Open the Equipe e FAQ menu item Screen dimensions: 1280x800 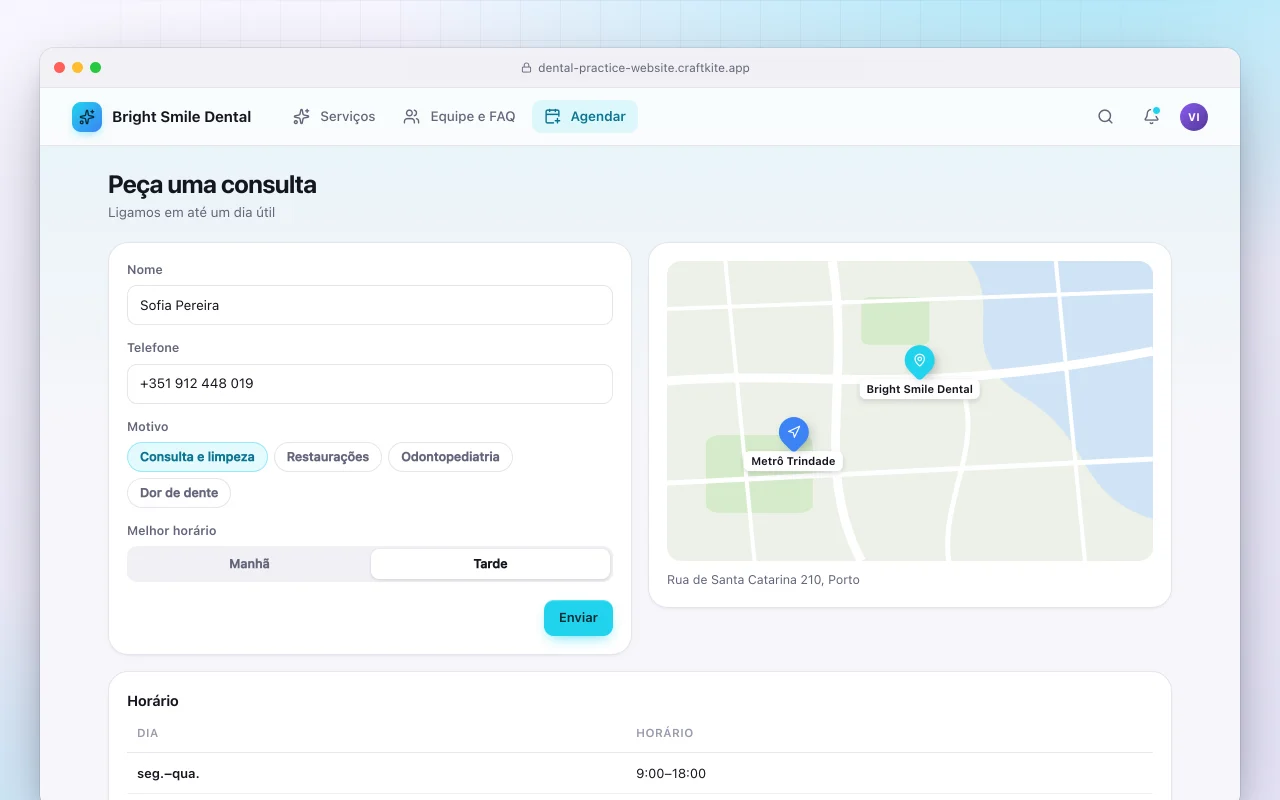coord(459,117)
